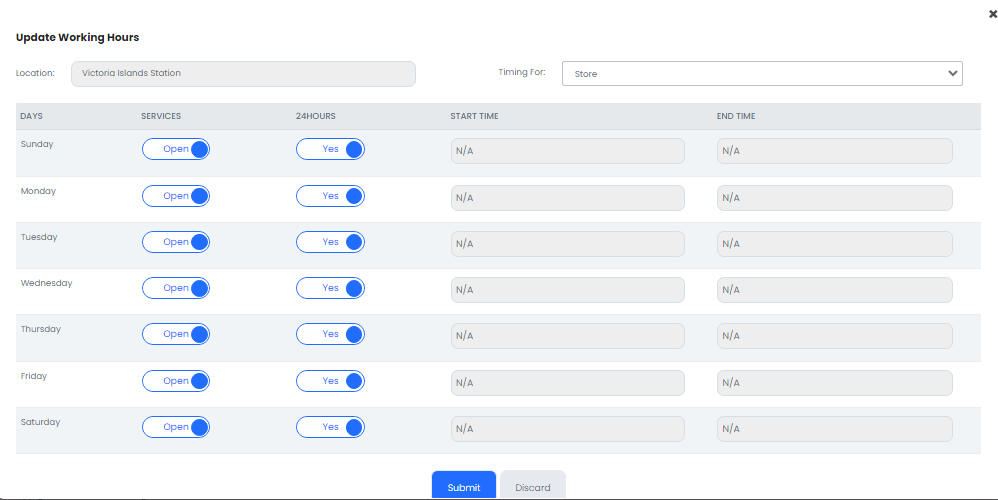
Task: Switch off Saturday 24hours Yes toggle
Action: click(x=330, y=427)
